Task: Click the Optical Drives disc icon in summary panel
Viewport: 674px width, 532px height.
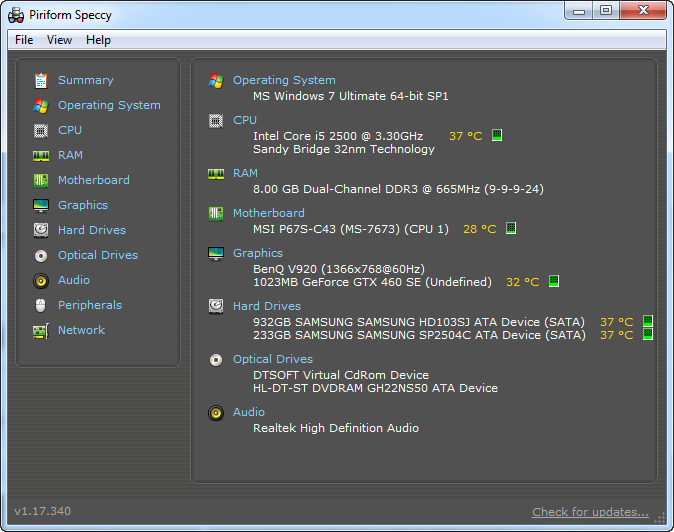Action: point(216,360)
